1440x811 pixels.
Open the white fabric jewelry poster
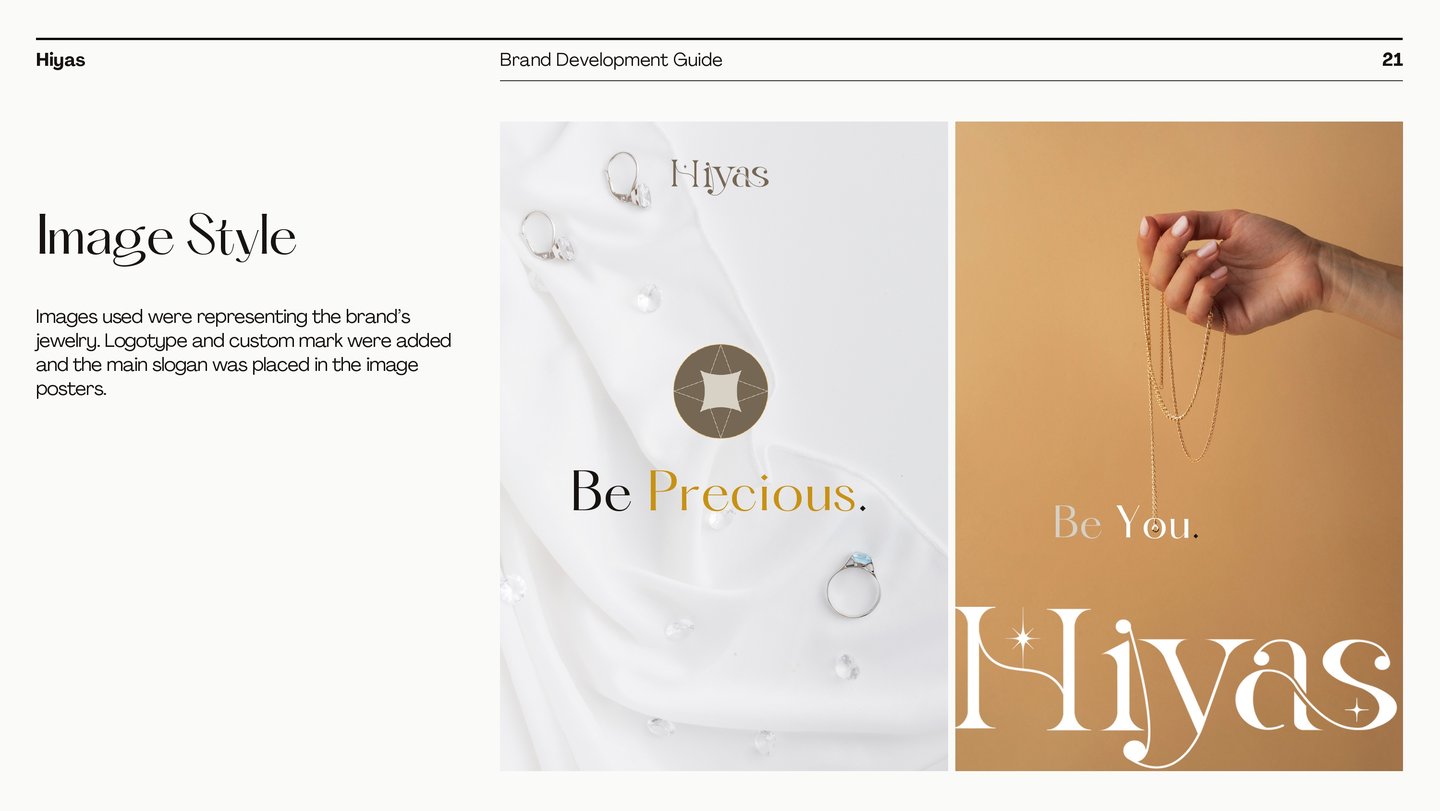pyautogui.click(x=723, y=446)
